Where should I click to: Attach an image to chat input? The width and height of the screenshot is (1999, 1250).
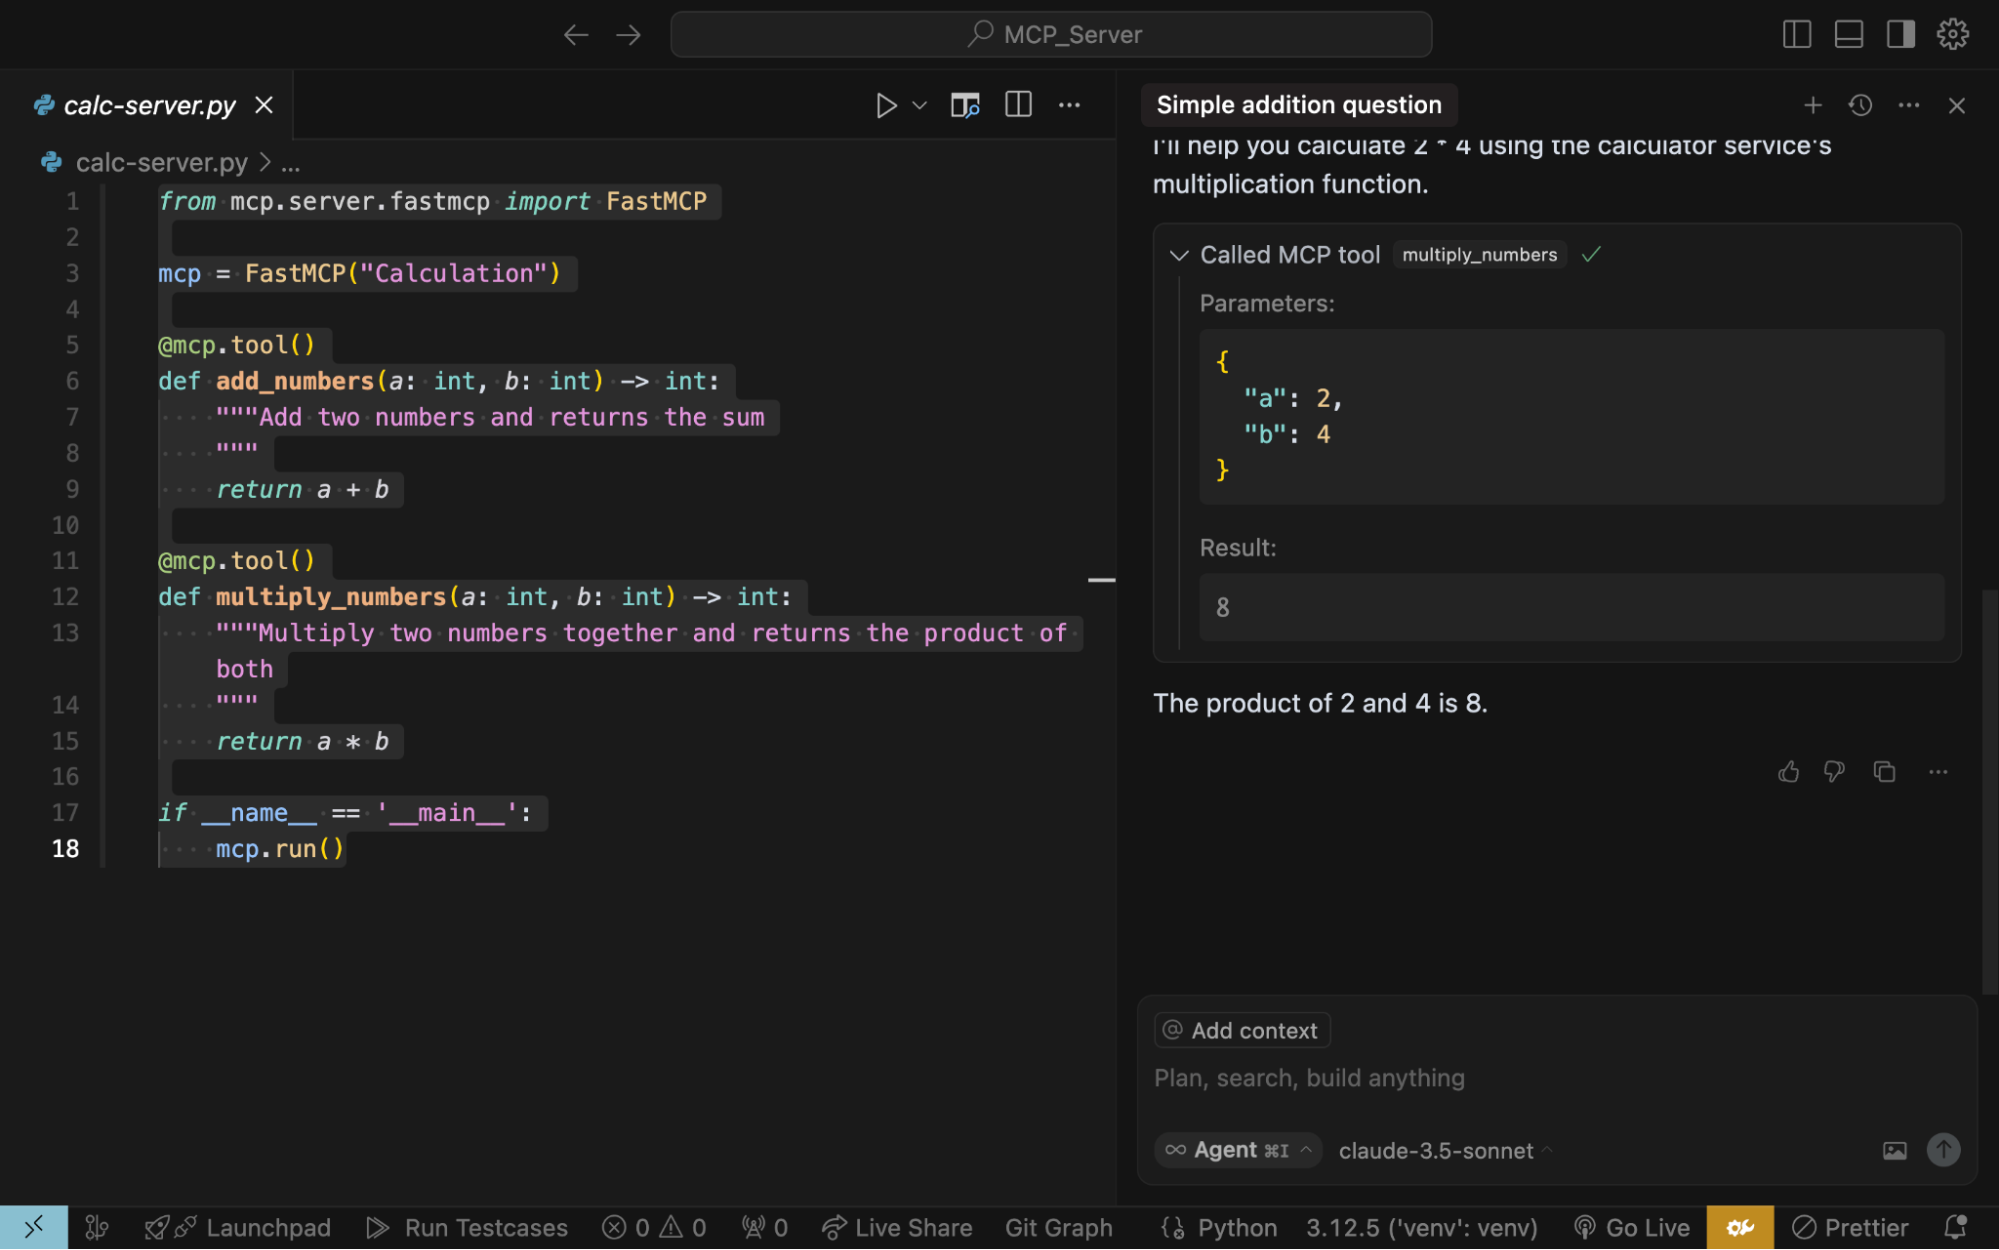pyautogui.click(x=1894, y=1150)
